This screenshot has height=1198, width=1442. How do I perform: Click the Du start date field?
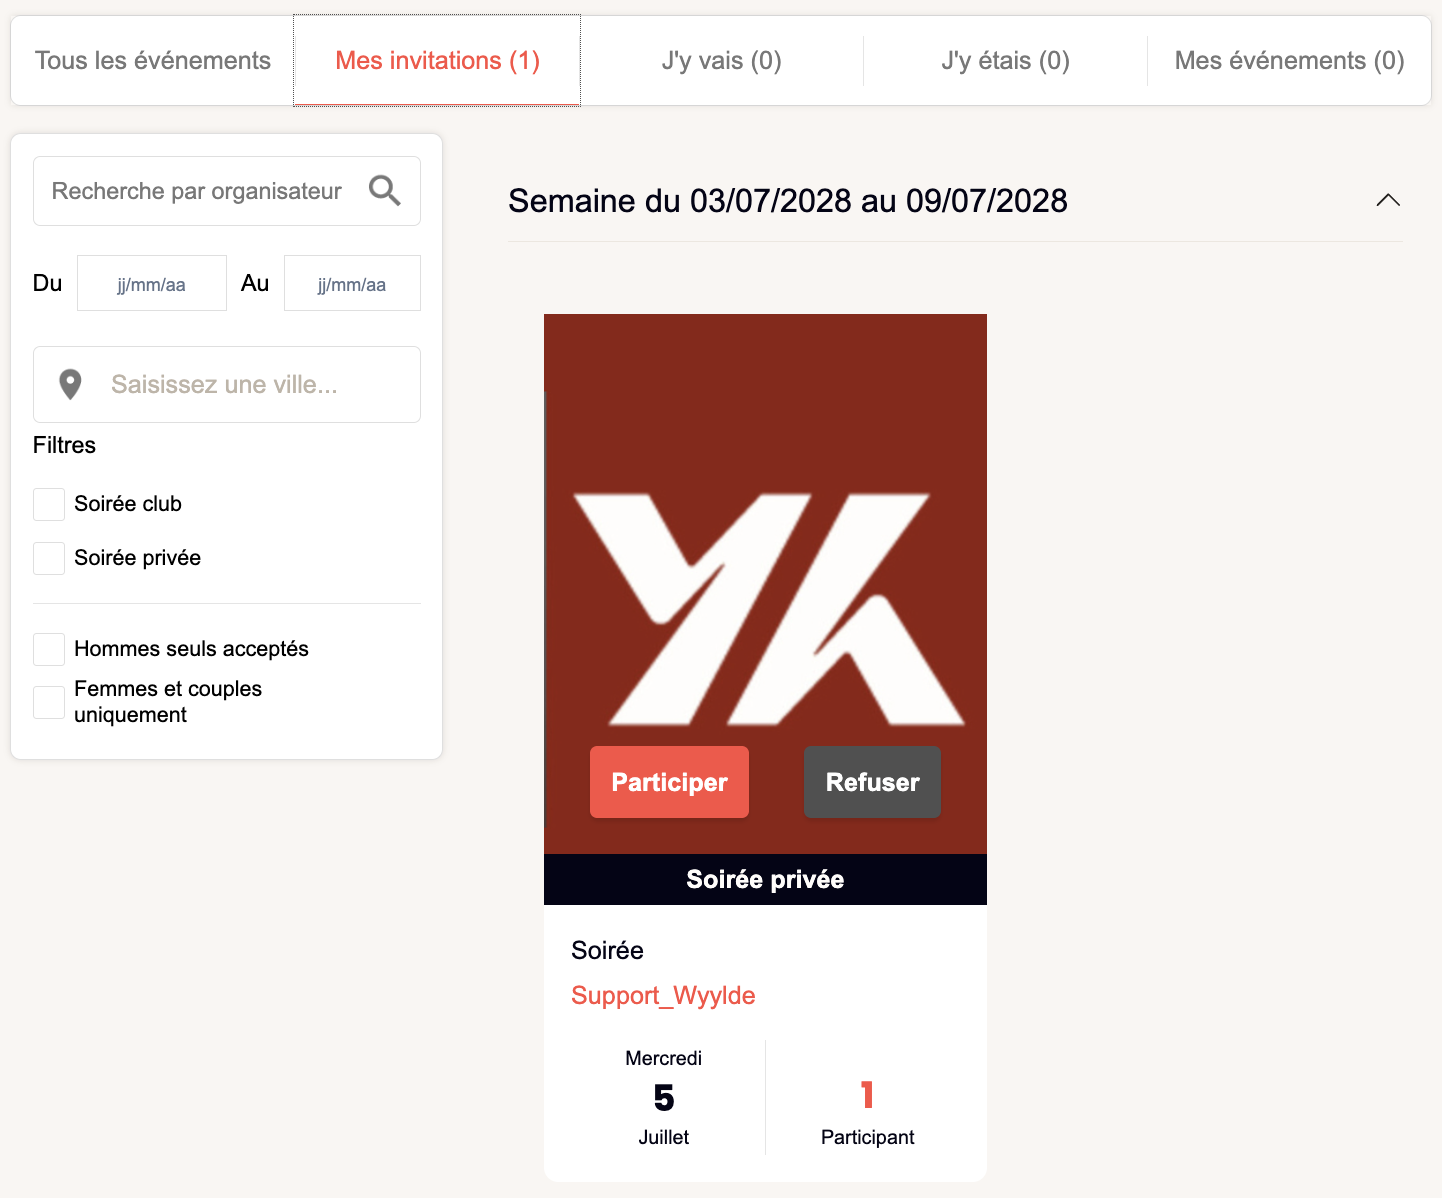pyautogui.click(x=152, y=284)
